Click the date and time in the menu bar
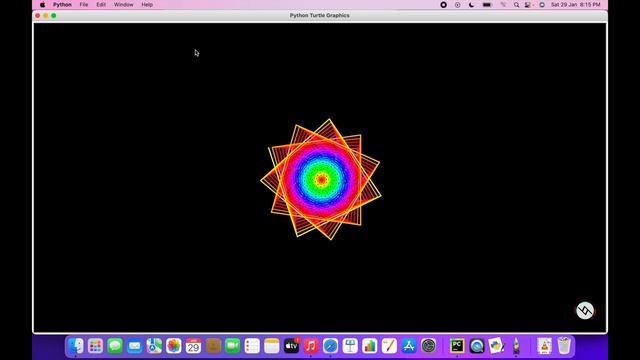Screen dimensions: 640x360 576,5
